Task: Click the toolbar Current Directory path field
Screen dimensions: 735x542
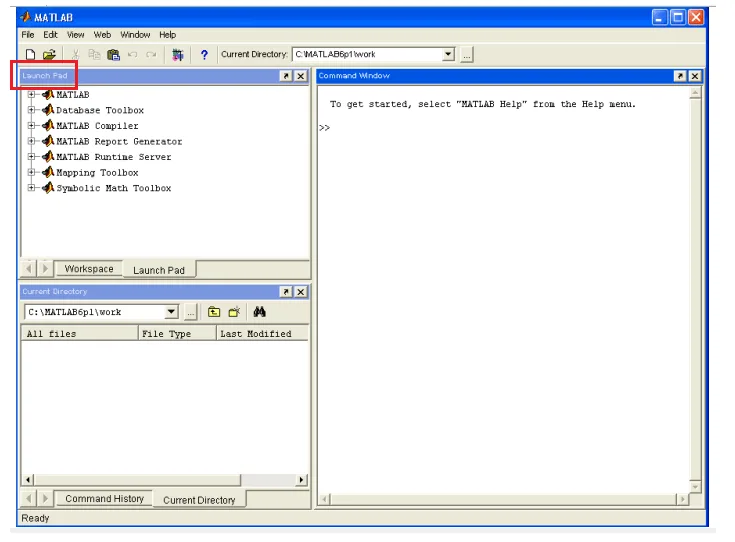Action: point(368,54)
